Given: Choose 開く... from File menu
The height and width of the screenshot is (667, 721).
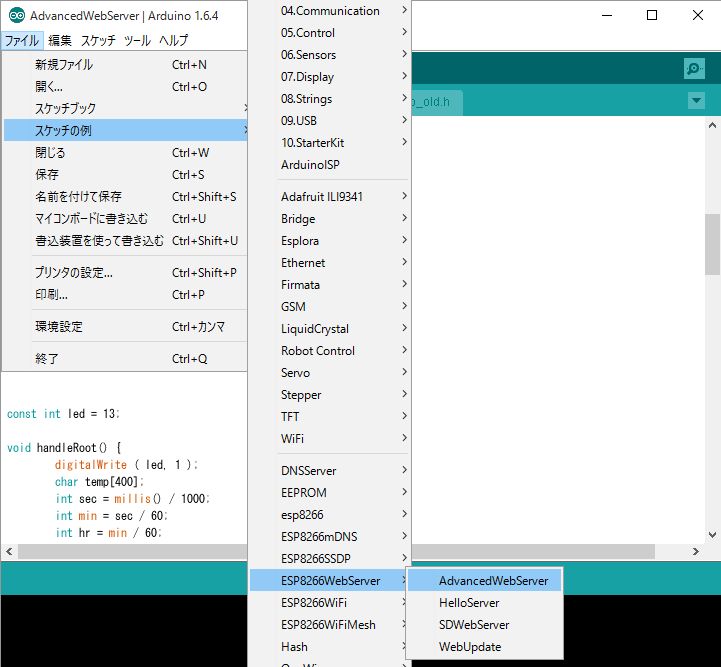Looking at the screenshot, I should pos(126,86).
